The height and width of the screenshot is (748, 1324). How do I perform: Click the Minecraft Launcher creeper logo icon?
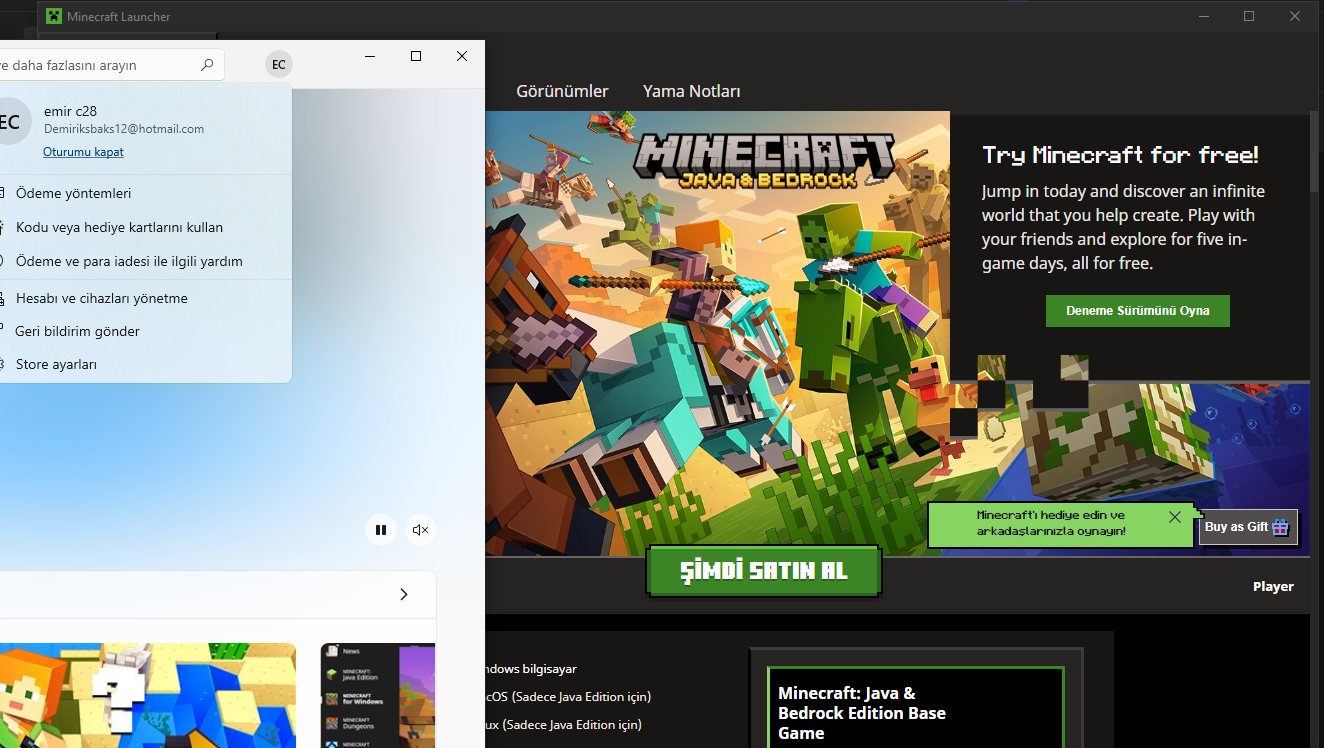(54, 16)
